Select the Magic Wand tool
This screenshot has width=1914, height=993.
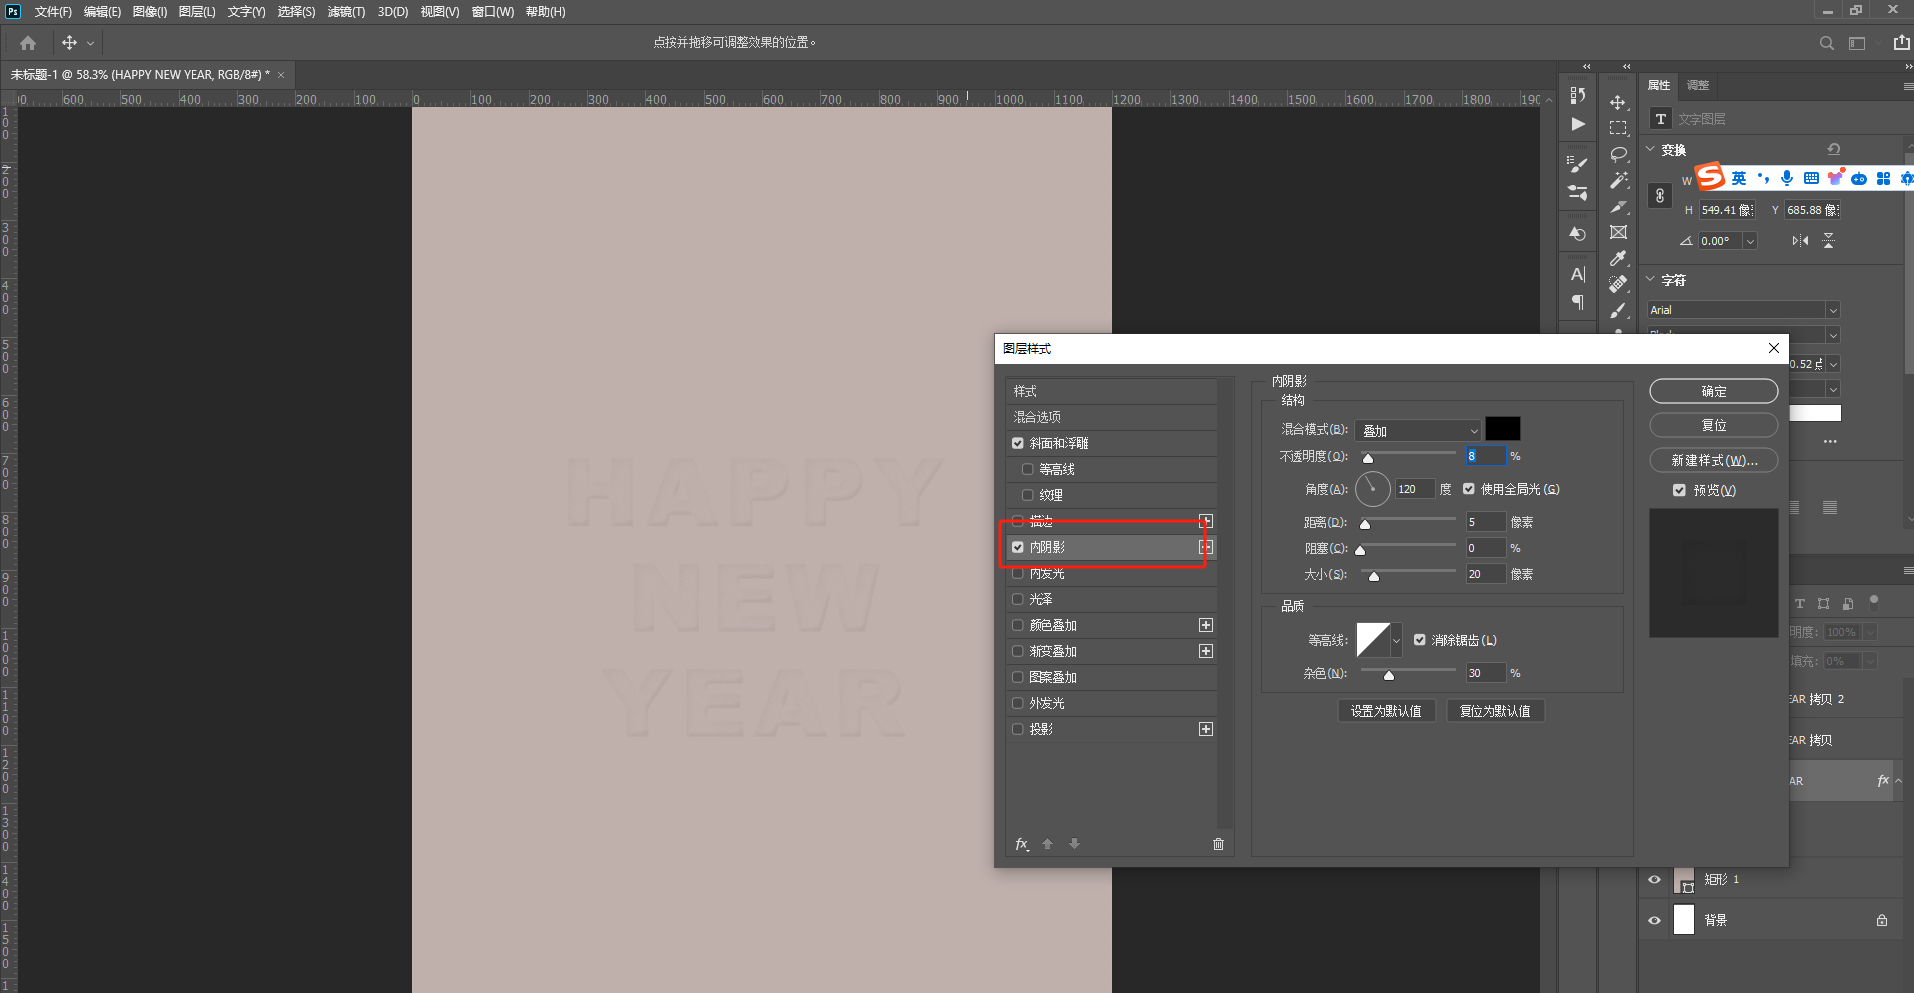(x=1618, y=181)
